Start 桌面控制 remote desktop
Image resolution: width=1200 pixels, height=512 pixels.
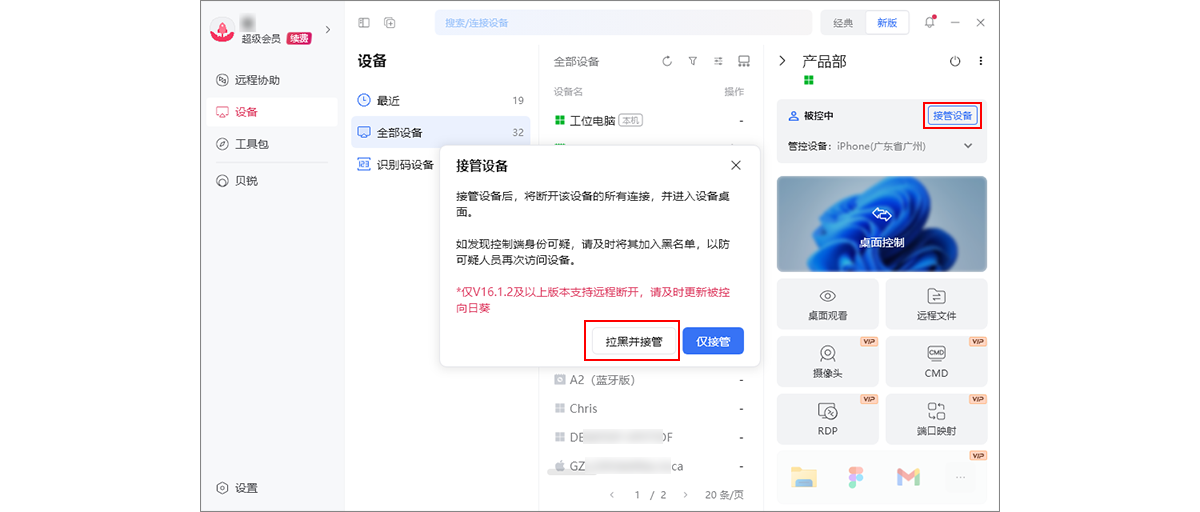pos(882,225)
